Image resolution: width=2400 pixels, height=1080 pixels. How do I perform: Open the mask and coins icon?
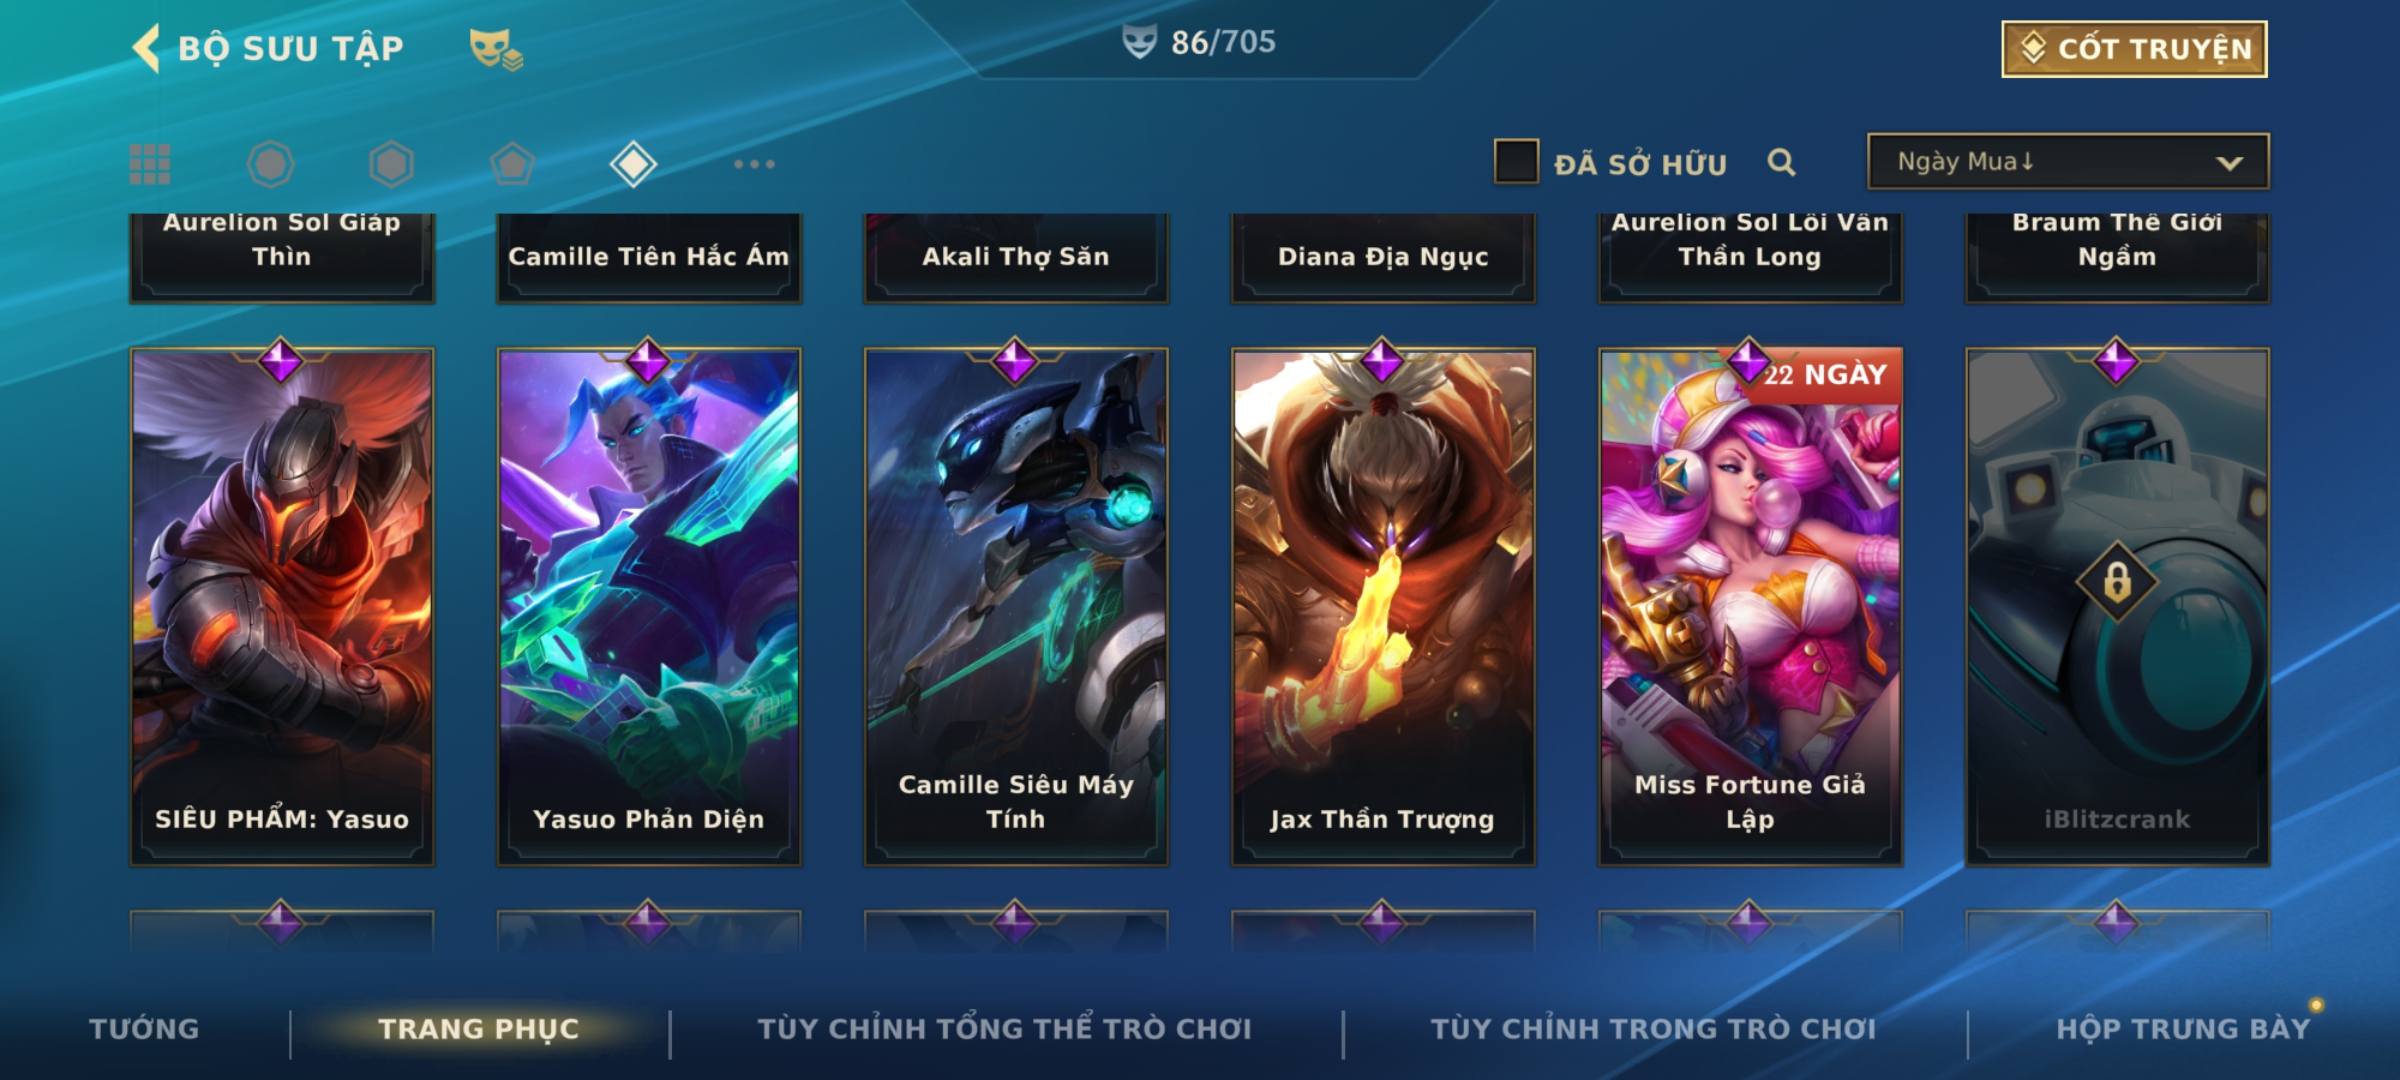click(496, 49)
